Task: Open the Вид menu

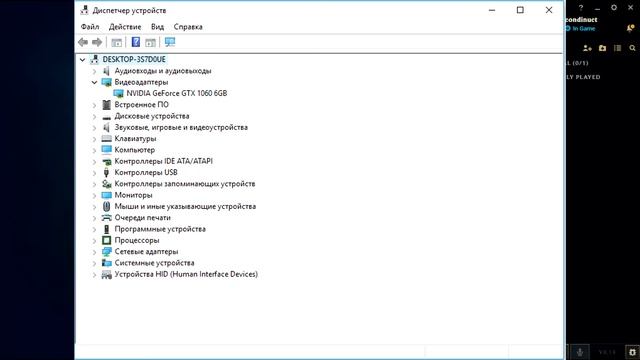Action: tap(157, 27)
